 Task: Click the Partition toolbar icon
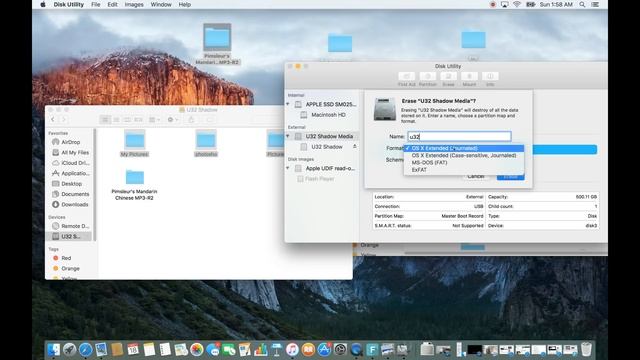point(427,76)
